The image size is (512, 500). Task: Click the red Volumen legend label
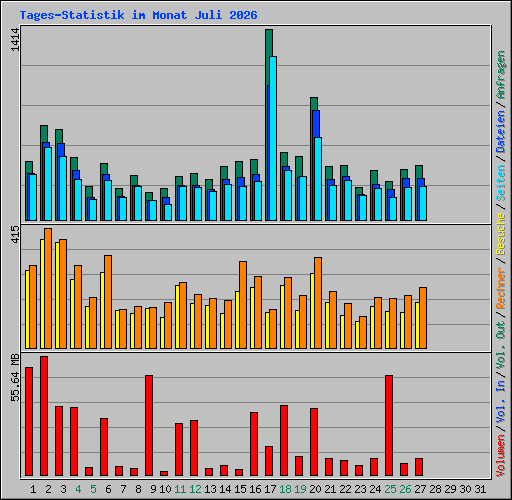(x=501, y=455)
